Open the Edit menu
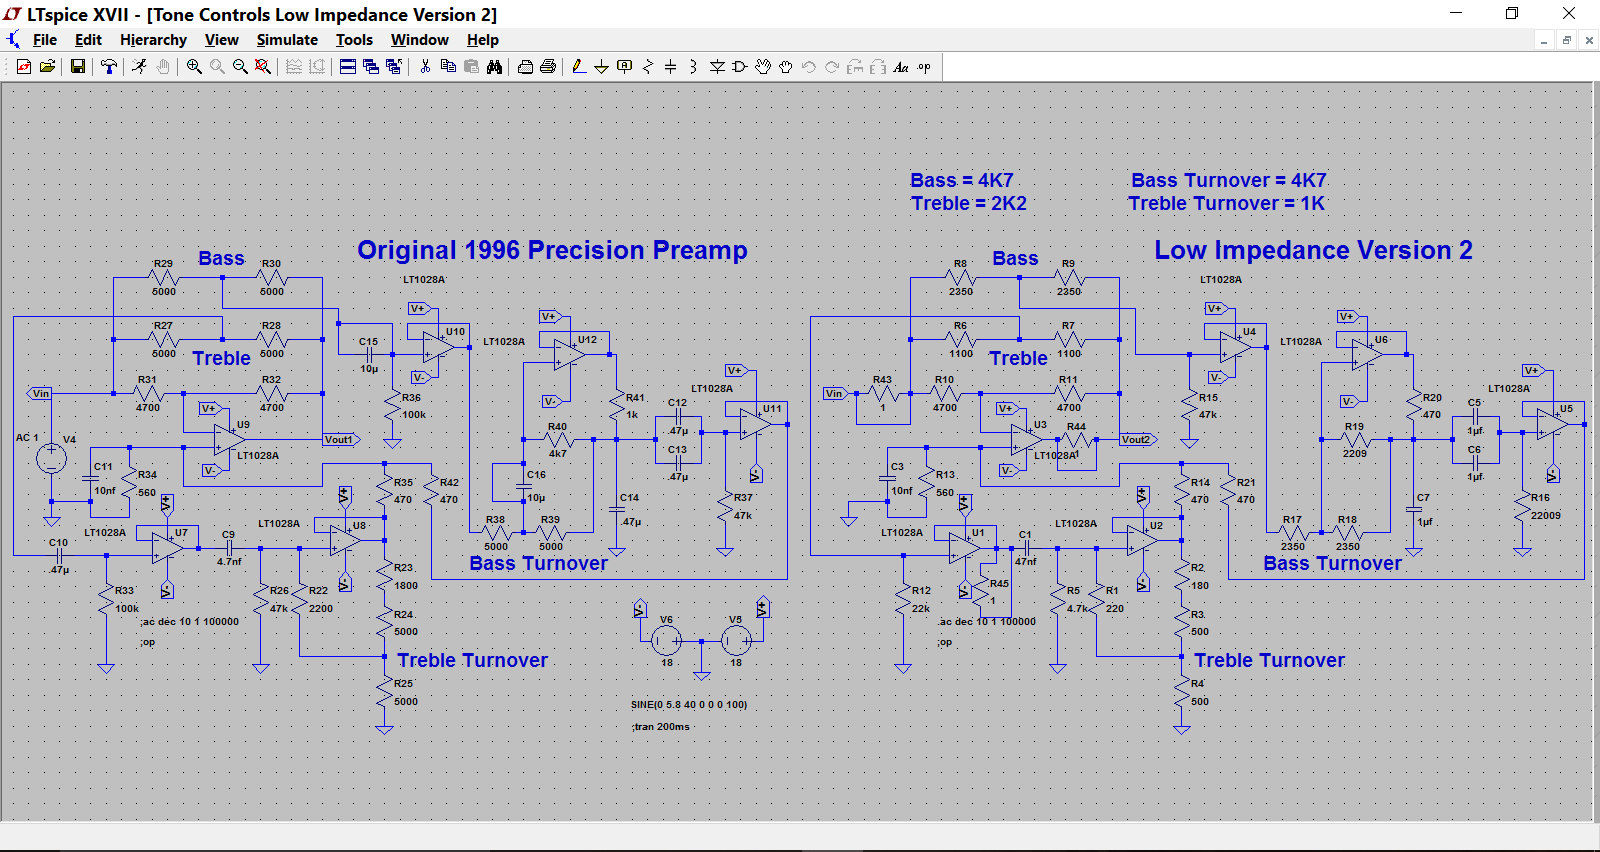This screenshot has width=1600, height=852. [88, 40]
